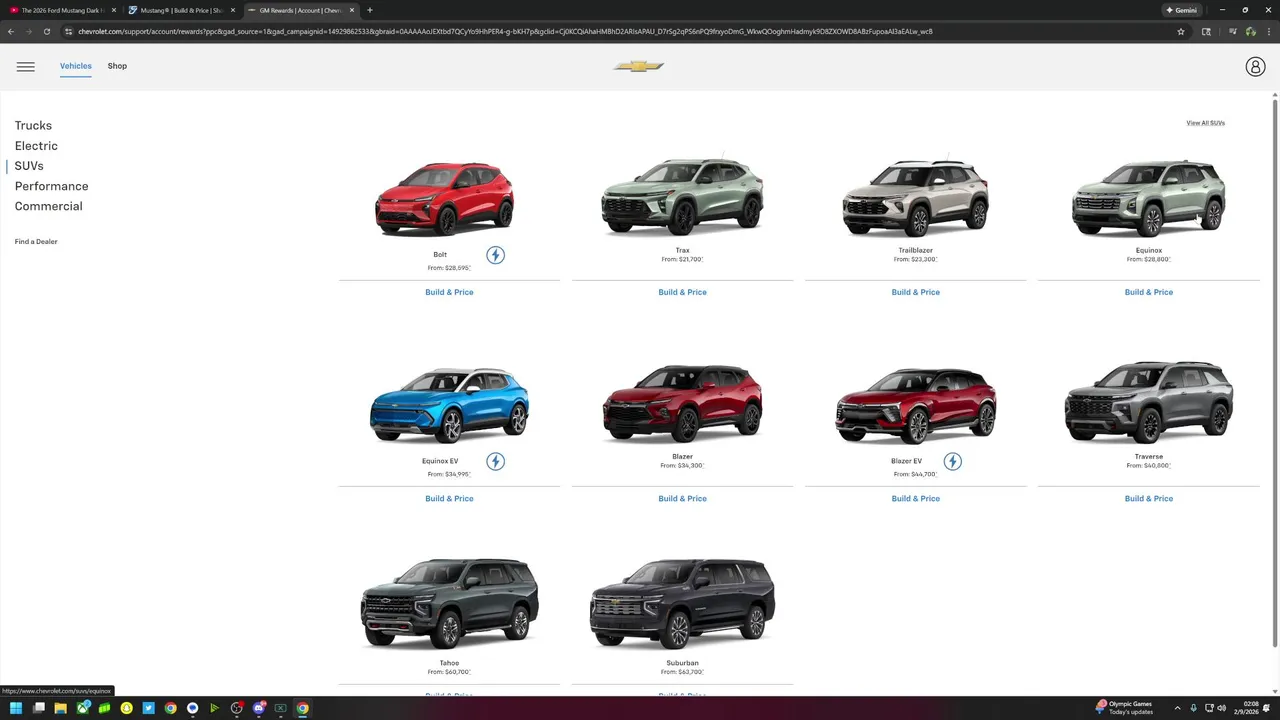Image resolution: width=1280 pixels, height=720 pixels.
Task: Open the black Suburban vehicle image
Action: 682,604
